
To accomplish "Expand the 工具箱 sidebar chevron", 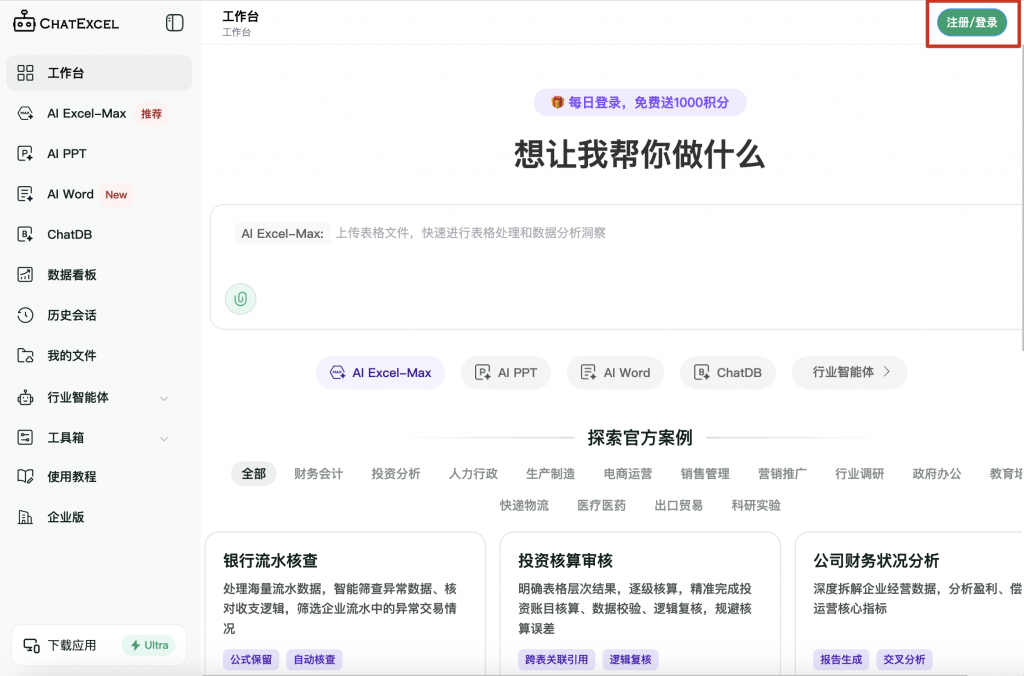I will [164, 439].
